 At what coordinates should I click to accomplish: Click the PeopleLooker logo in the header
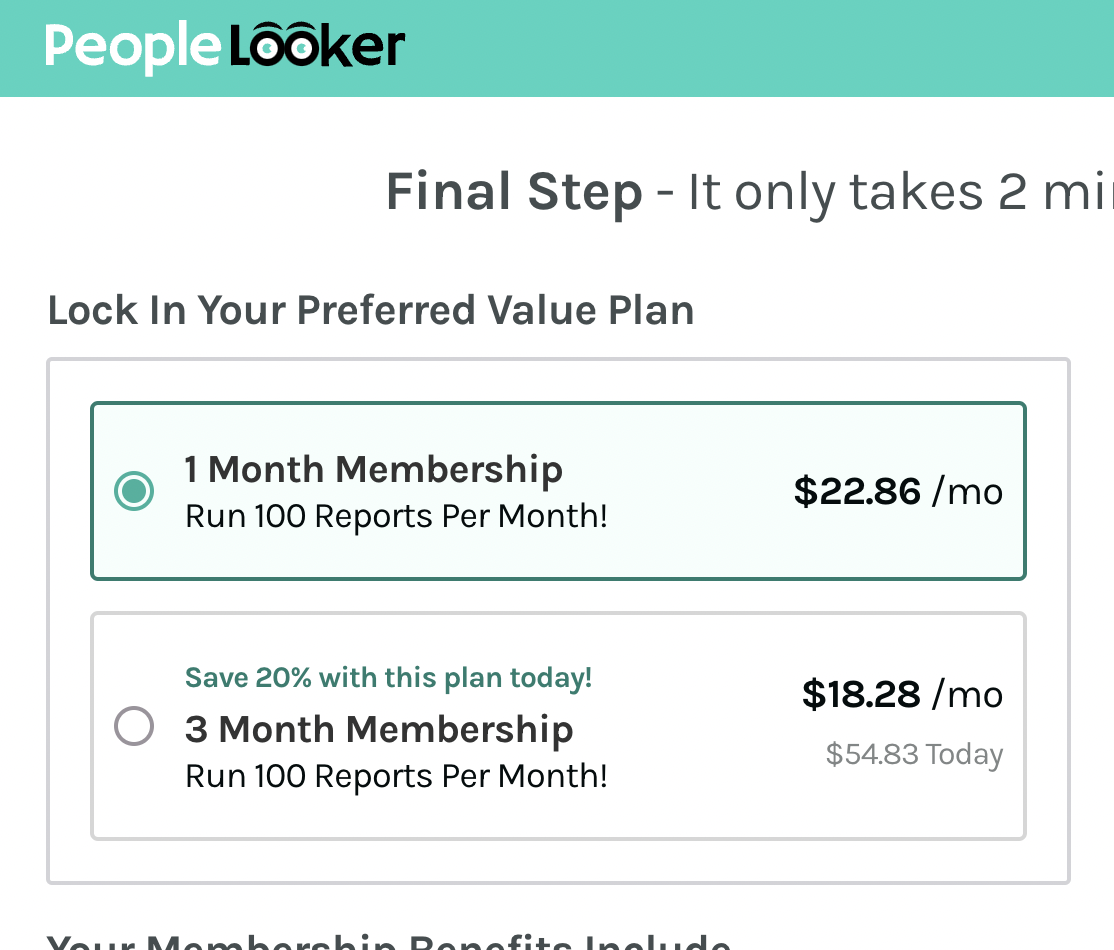point(225,47)
